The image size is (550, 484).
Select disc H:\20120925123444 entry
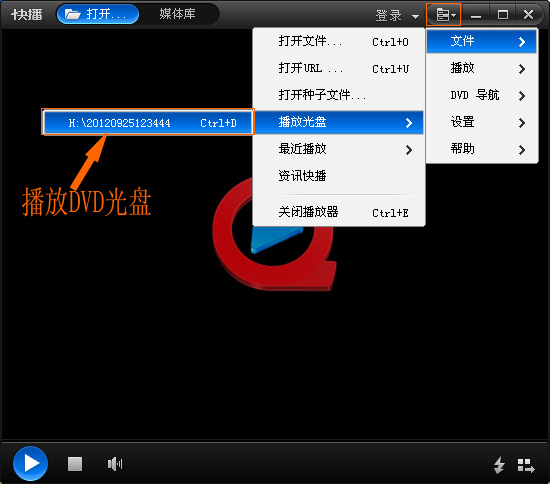tap(147, 122)
